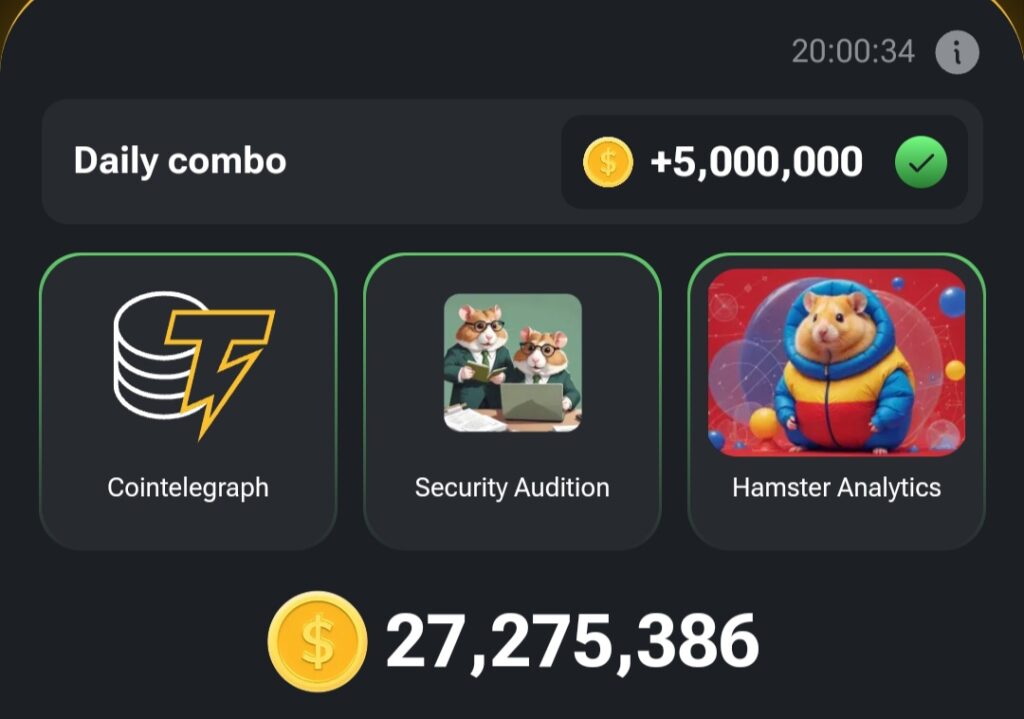The height and width of the screenshot is (719, 1024).
Task: Click the laptop in Security Audition picture
Action: [x=531, y=401]
